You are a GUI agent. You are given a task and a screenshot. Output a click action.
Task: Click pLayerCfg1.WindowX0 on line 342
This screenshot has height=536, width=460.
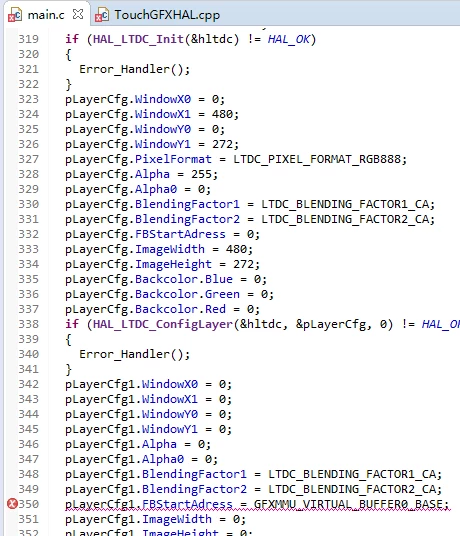coord(132,384)
